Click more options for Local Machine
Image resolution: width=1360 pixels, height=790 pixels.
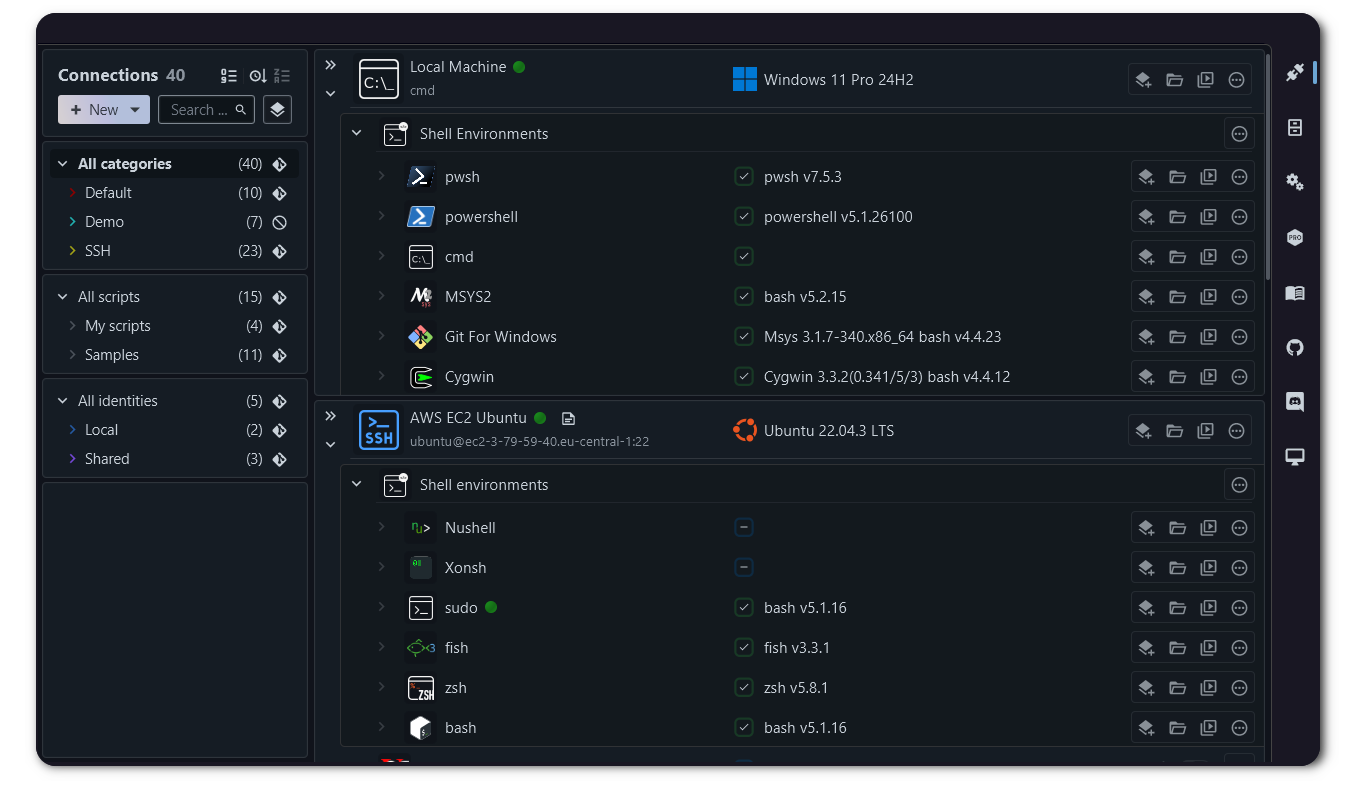pyautogui.click(x=1236, y=80)
